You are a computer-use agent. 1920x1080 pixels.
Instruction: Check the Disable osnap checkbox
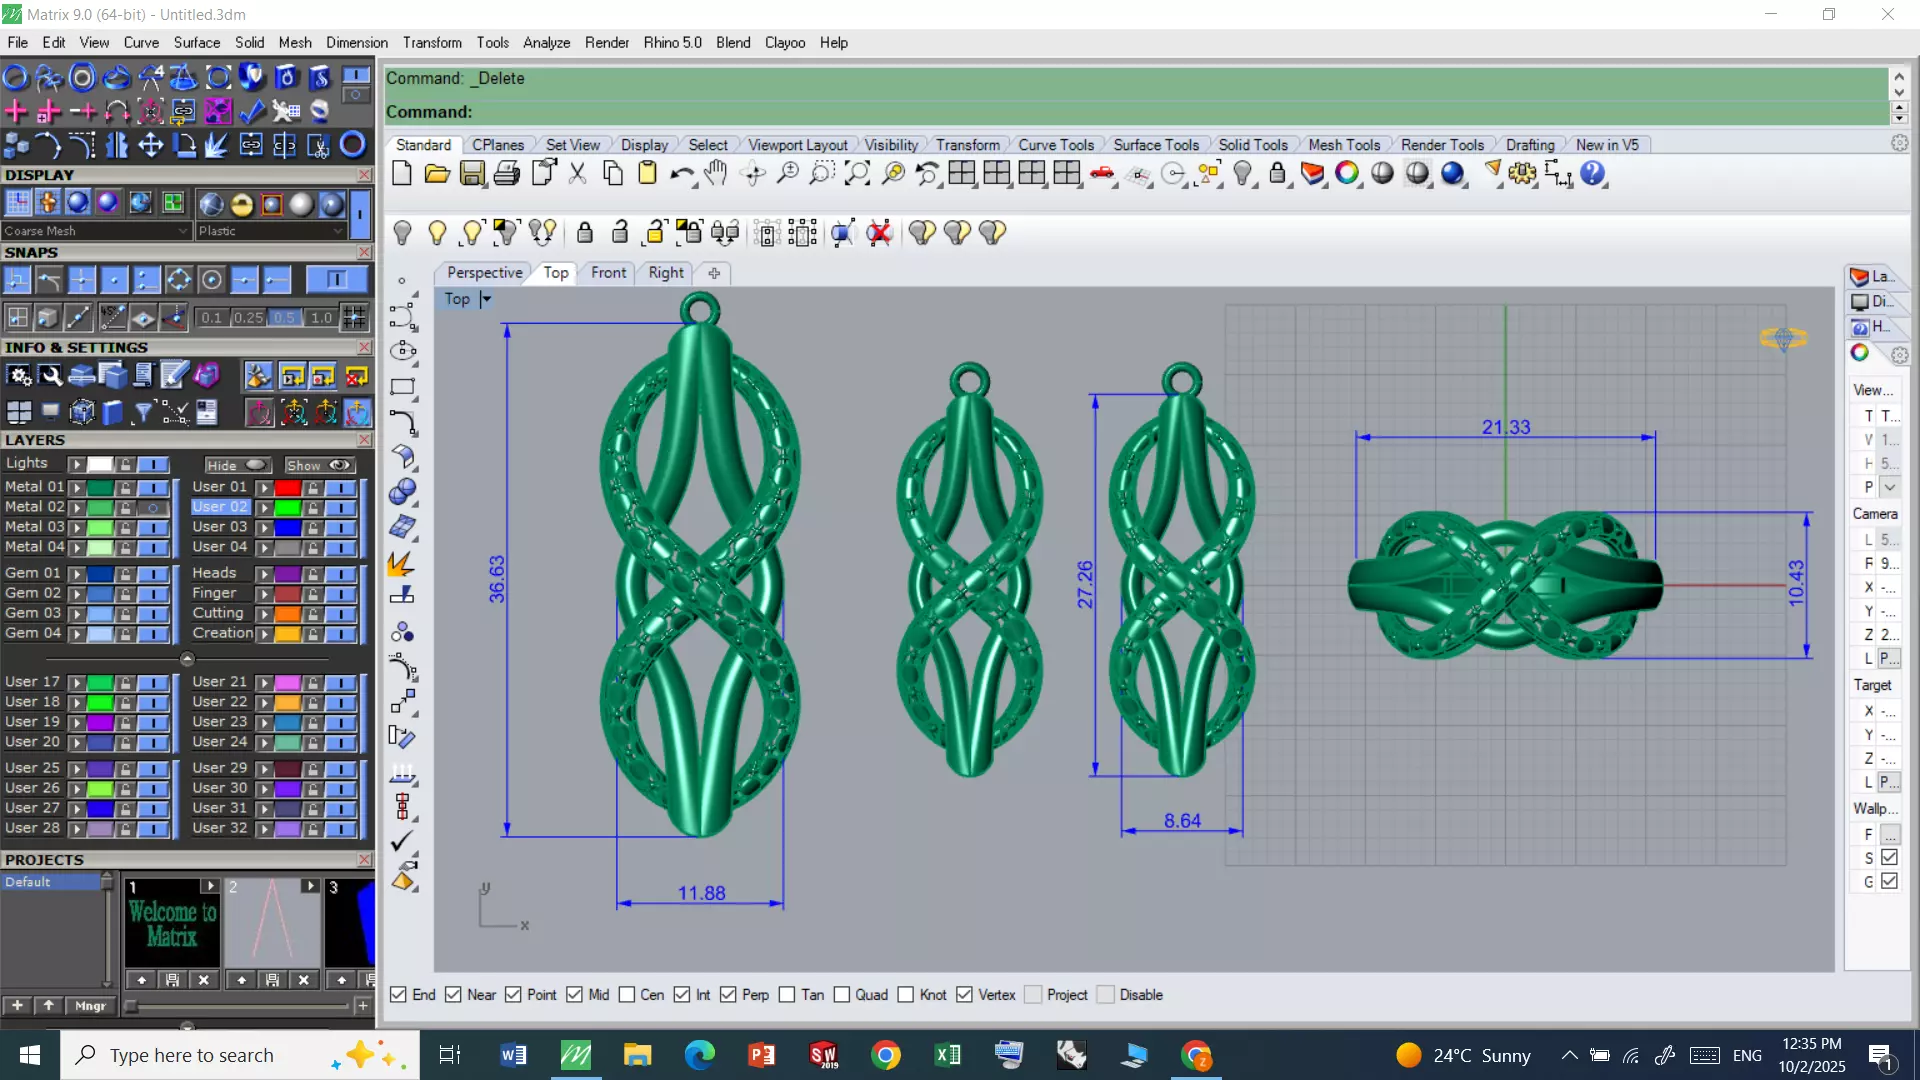(1106, 995)
